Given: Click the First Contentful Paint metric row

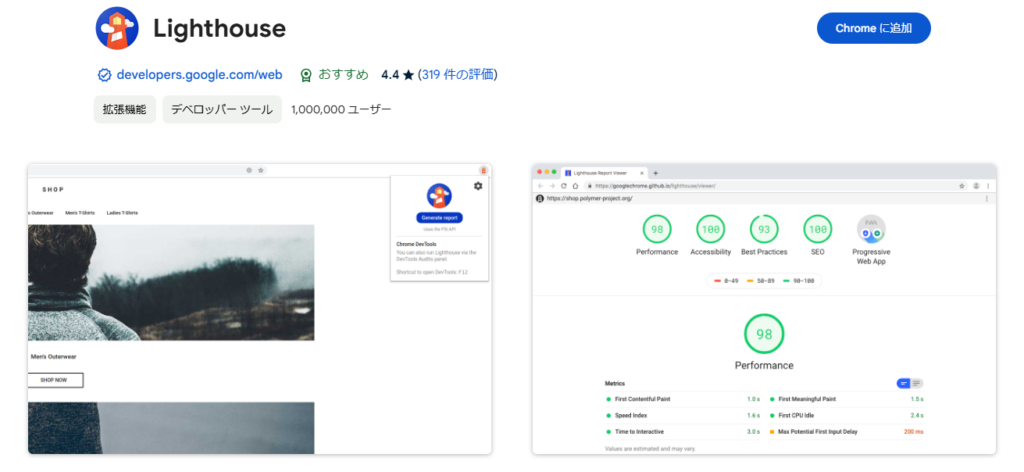Looking at the screenshot, I should 683,399.
